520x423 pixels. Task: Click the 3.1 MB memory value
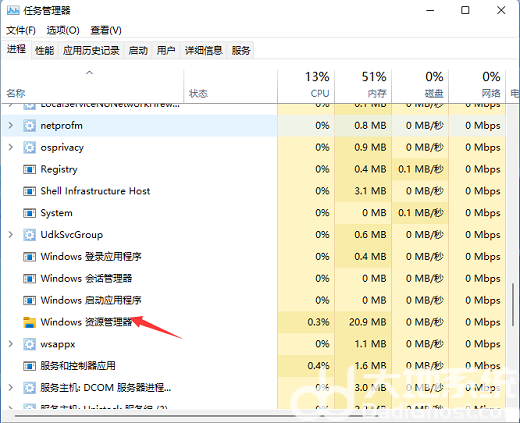coord(370,191)
